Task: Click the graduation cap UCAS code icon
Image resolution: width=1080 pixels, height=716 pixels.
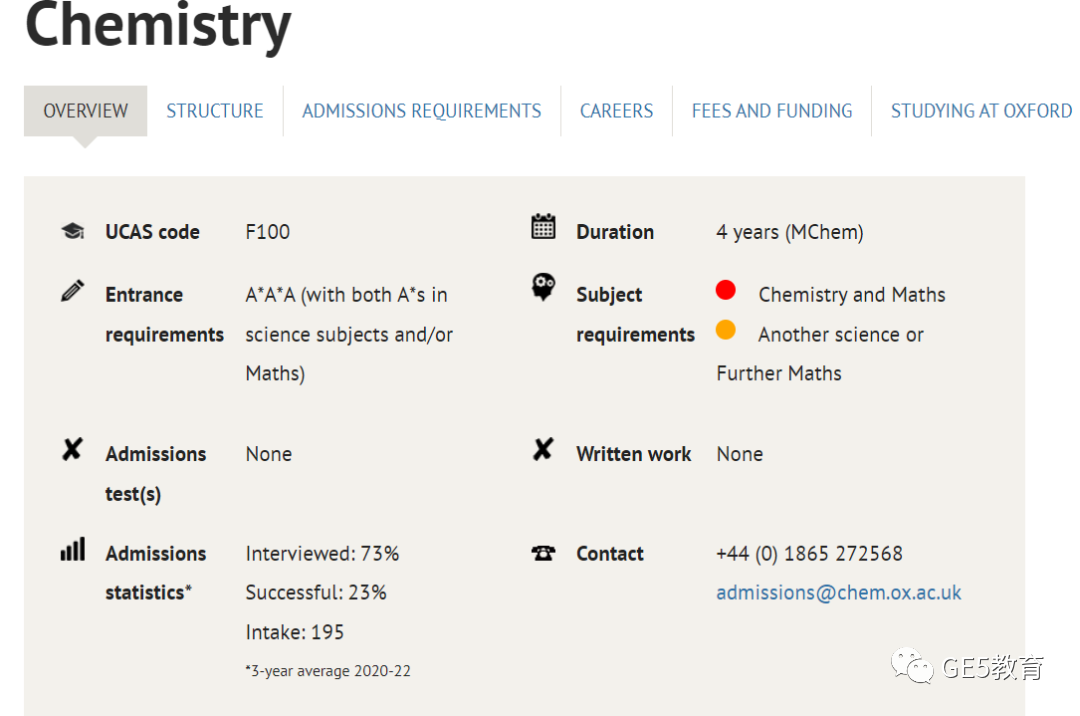Action: pyautogui.click(x=72, y=231)
